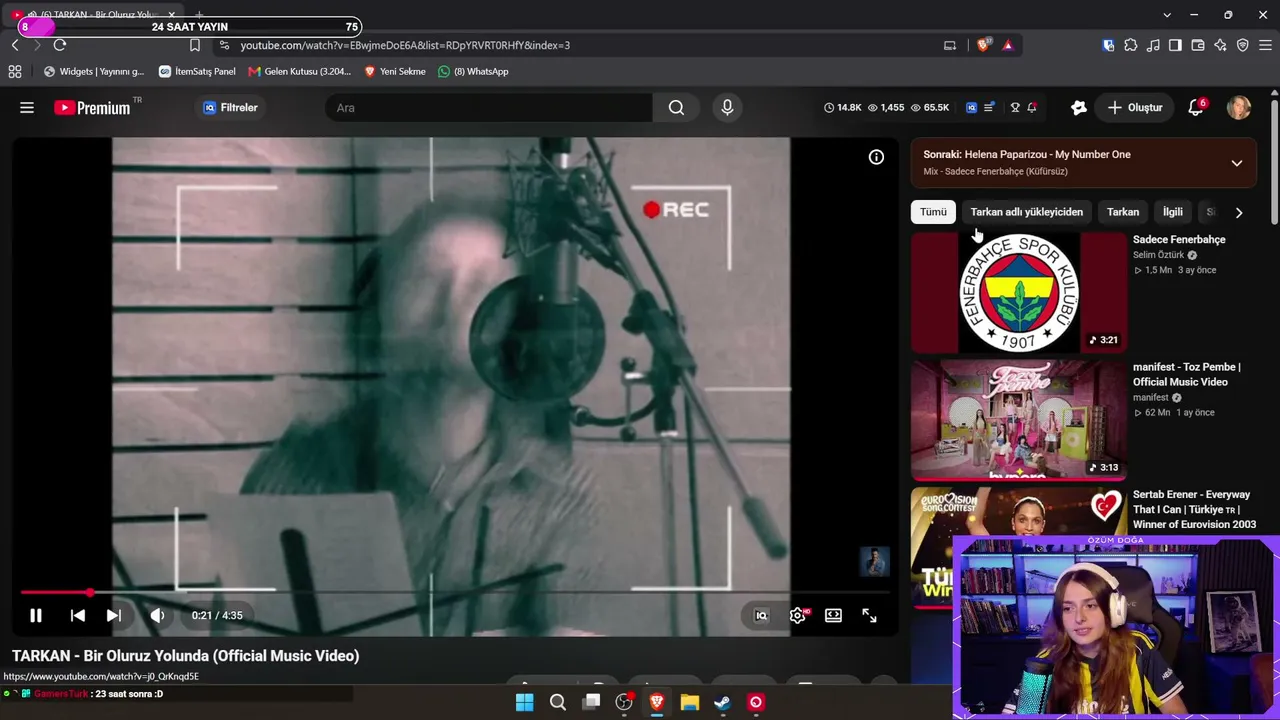
Task: Bookmark this page in the address bar
Action: 195,45
